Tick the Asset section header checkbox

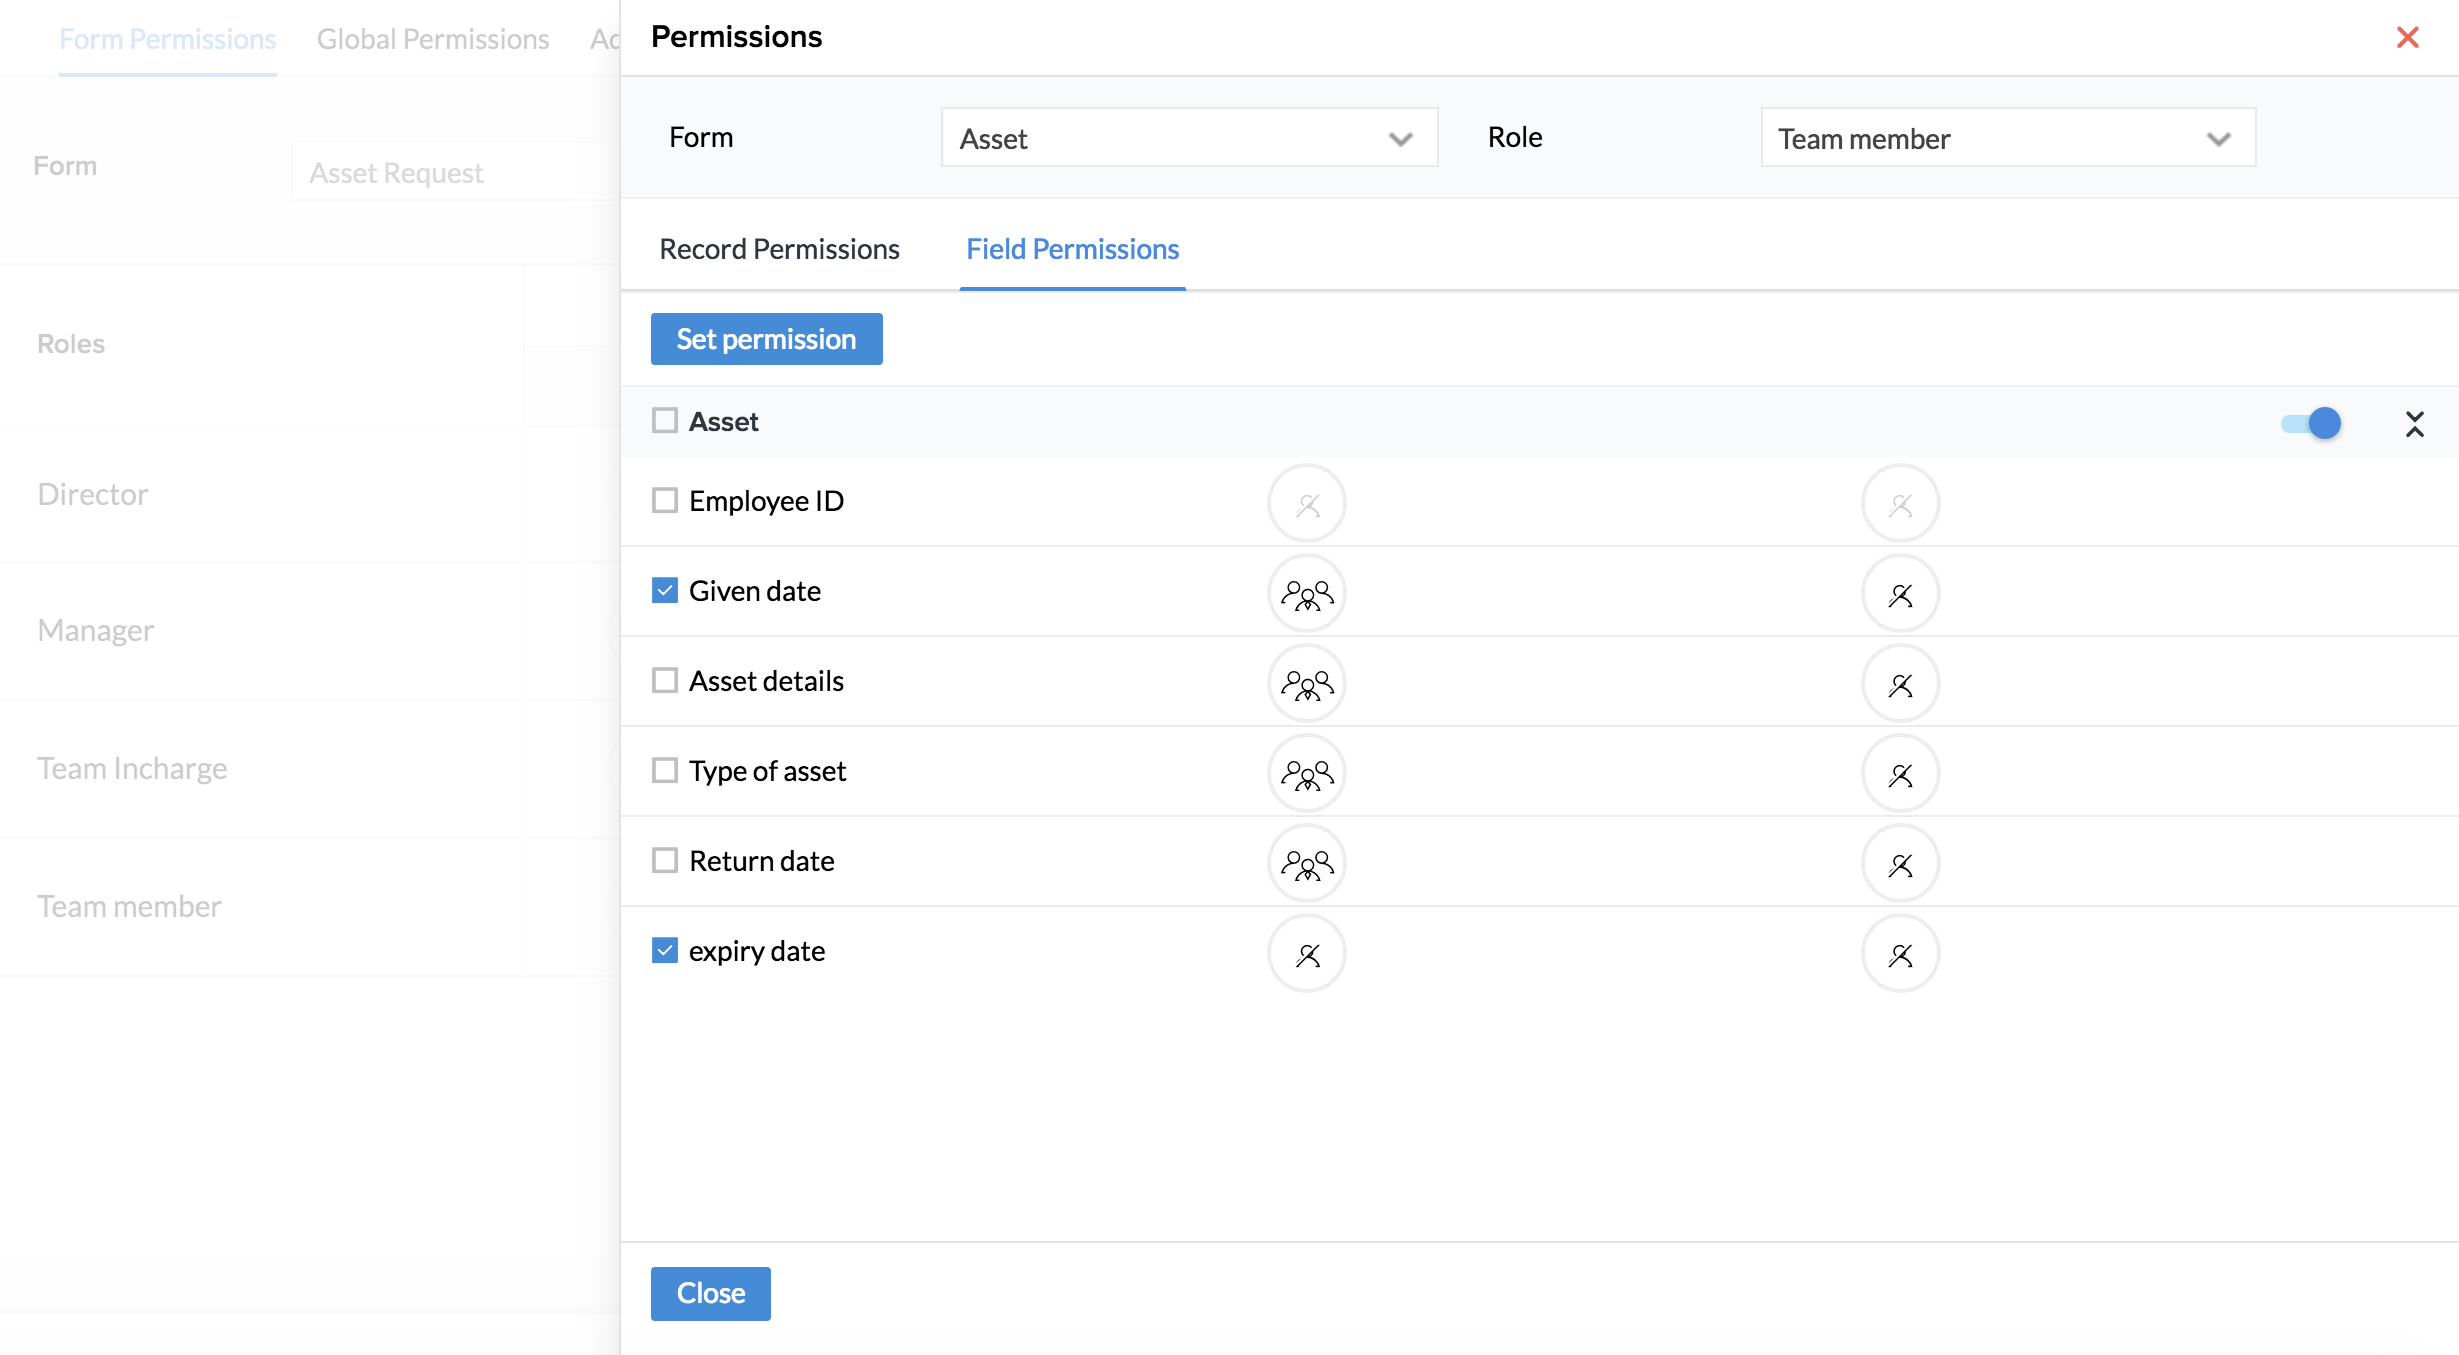click(665, 421)
